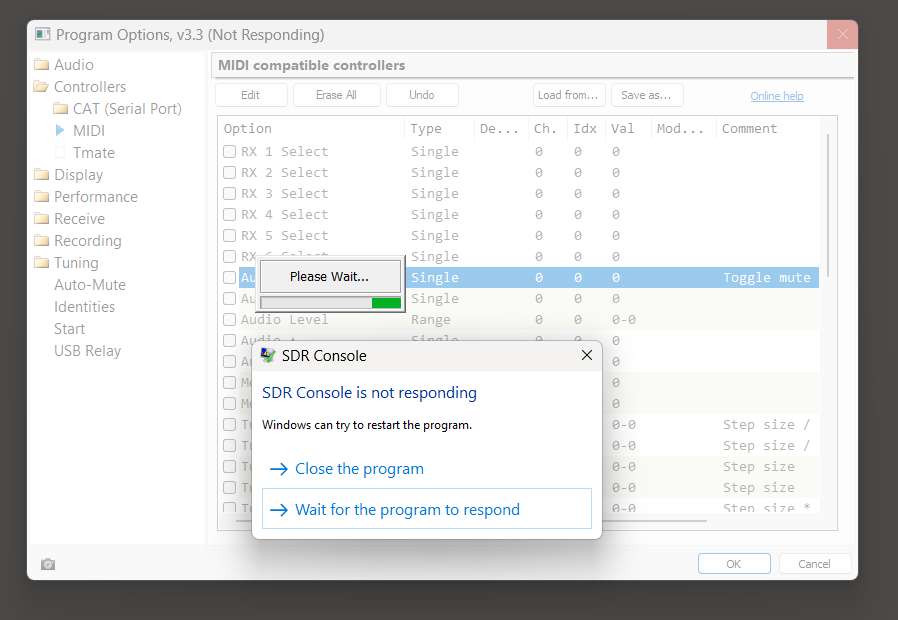
Task: Click the SDR Console dialog title icon
Action: click(268, 355)
